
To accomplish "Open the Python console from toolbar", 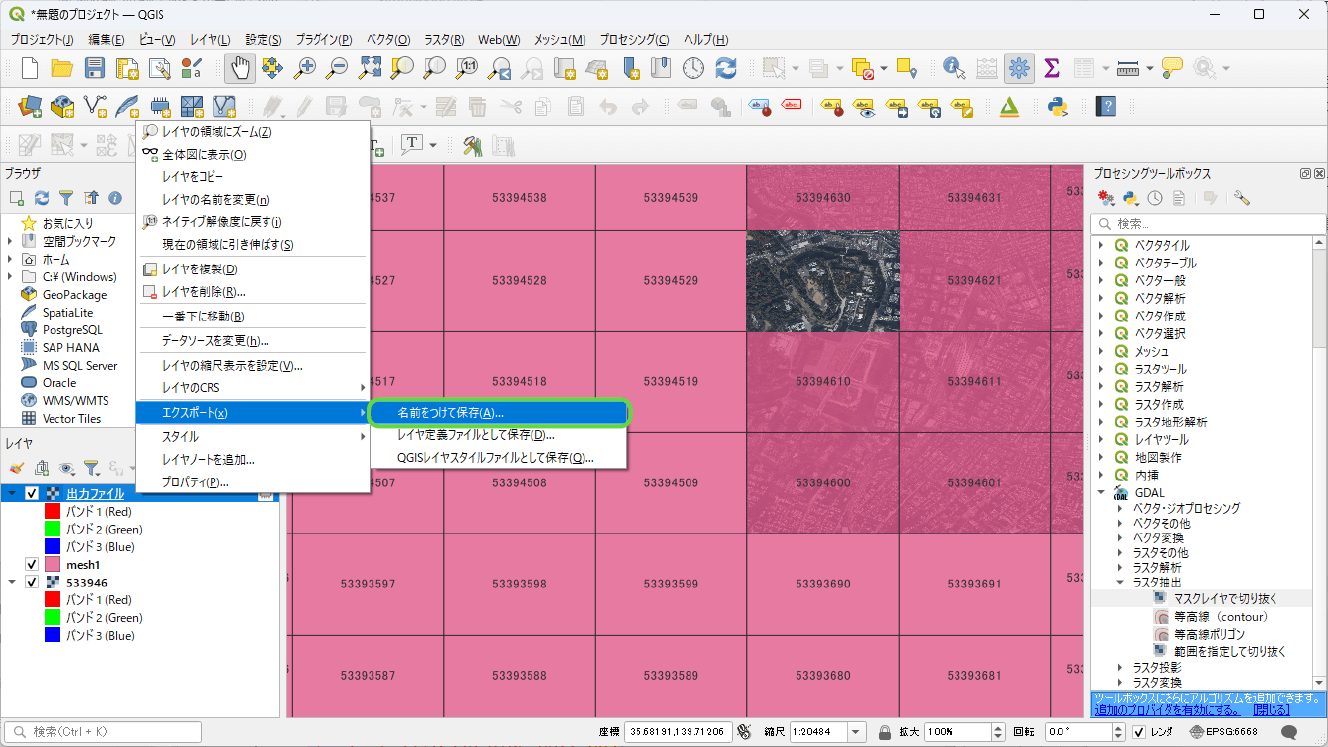I will [x=1057, y=106].
